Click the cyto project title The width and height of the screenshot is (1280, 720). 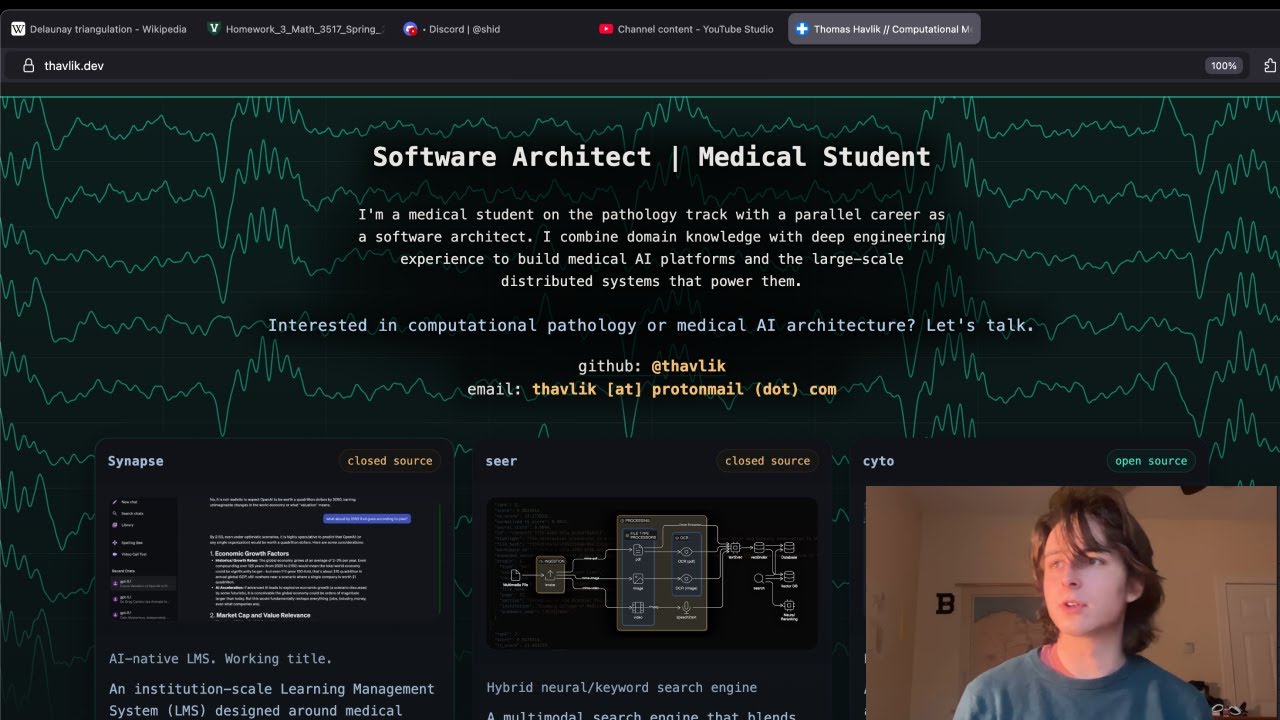[878, 461]
